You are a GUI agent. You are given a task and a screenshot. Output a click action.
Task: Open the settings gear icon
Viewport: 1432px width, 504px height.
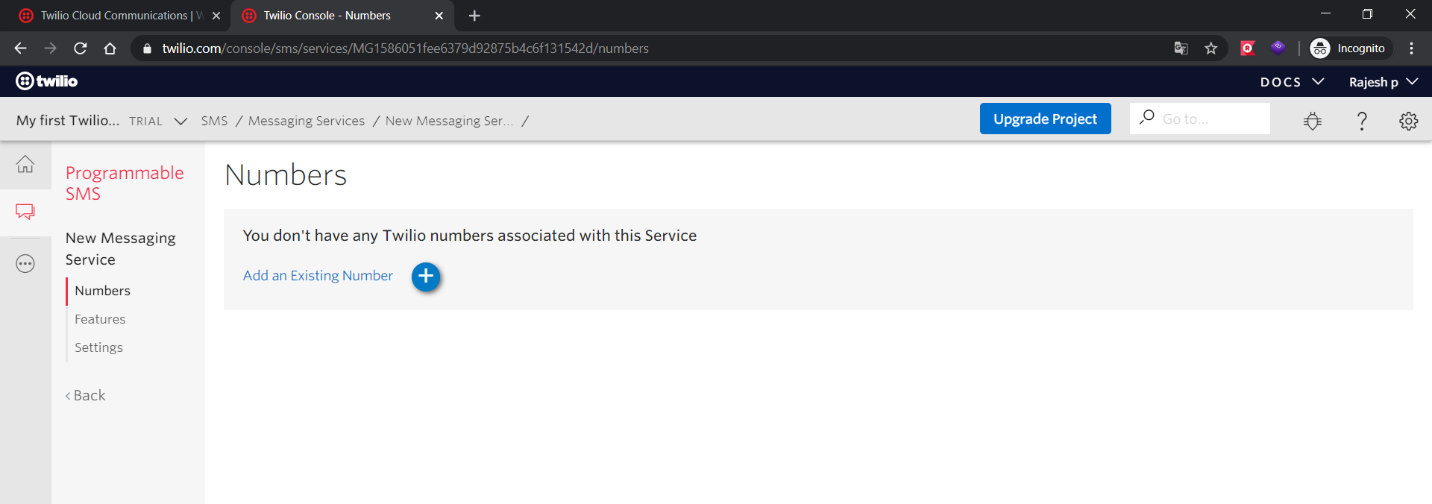coord(1408,120)
